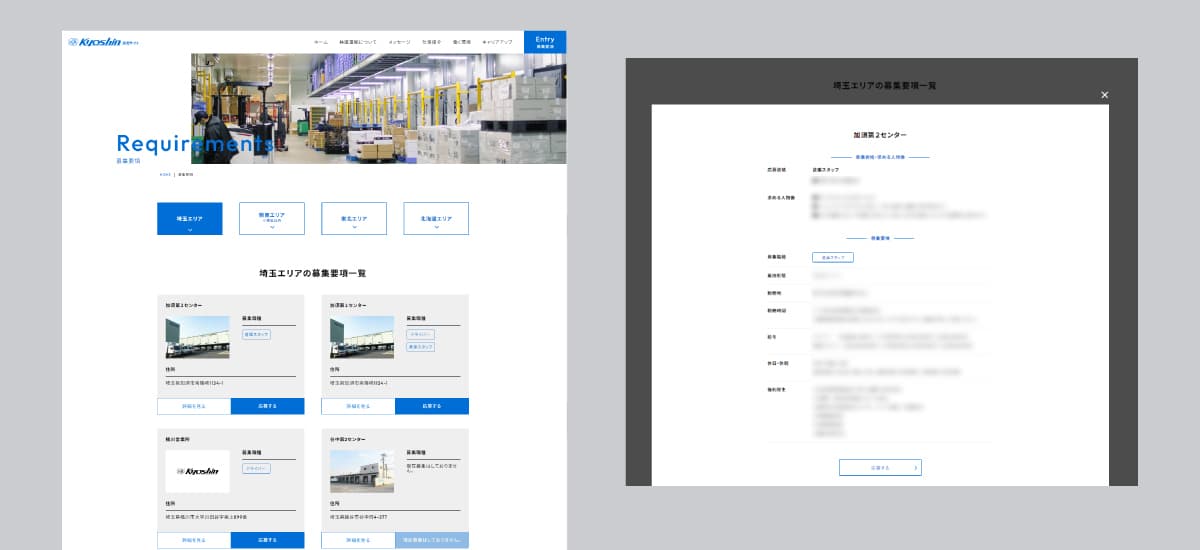Click the blue Entry button in header
This screenshot has height=550, width=1200.
click(545, 42)
